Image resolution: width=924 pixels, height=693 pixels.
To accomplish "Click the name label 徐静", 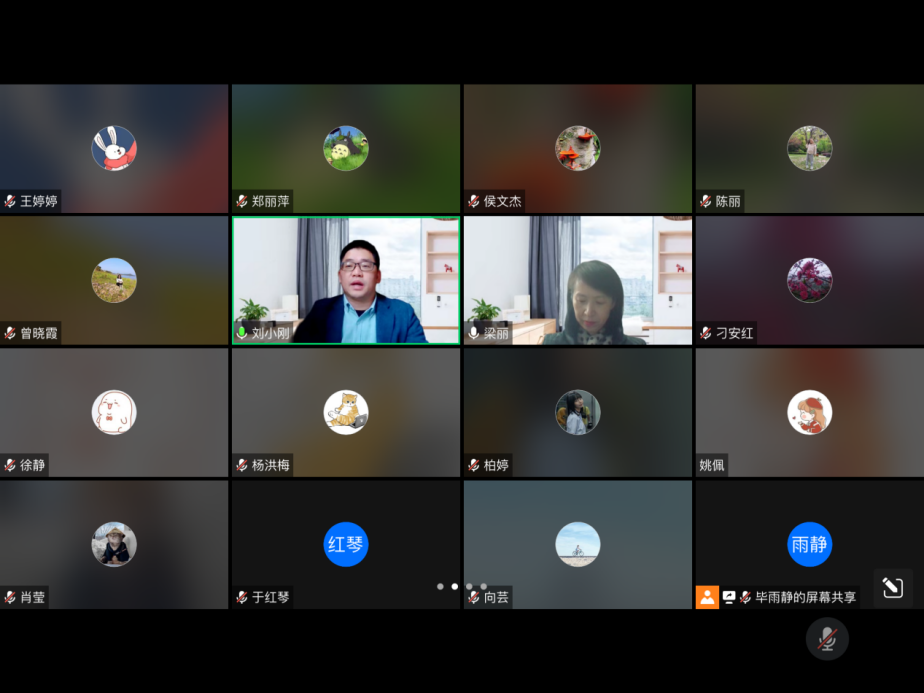I will click(x=32, y=465).
